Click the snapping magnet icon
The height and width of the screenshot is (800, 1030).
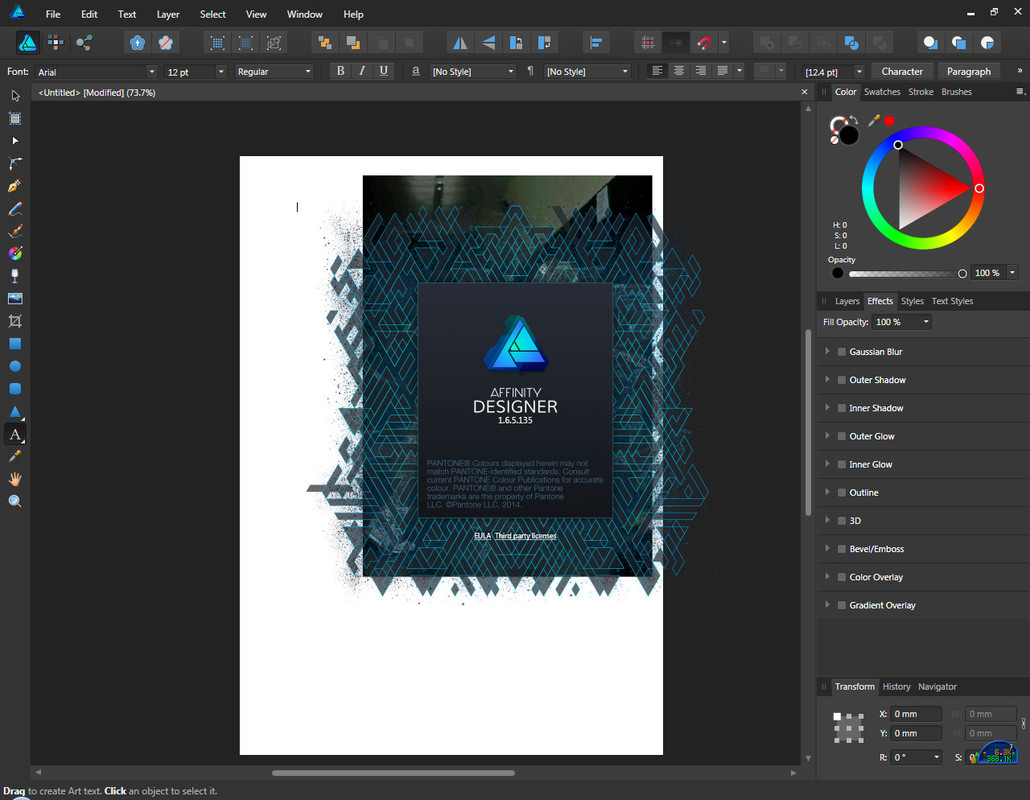(704, 43)
